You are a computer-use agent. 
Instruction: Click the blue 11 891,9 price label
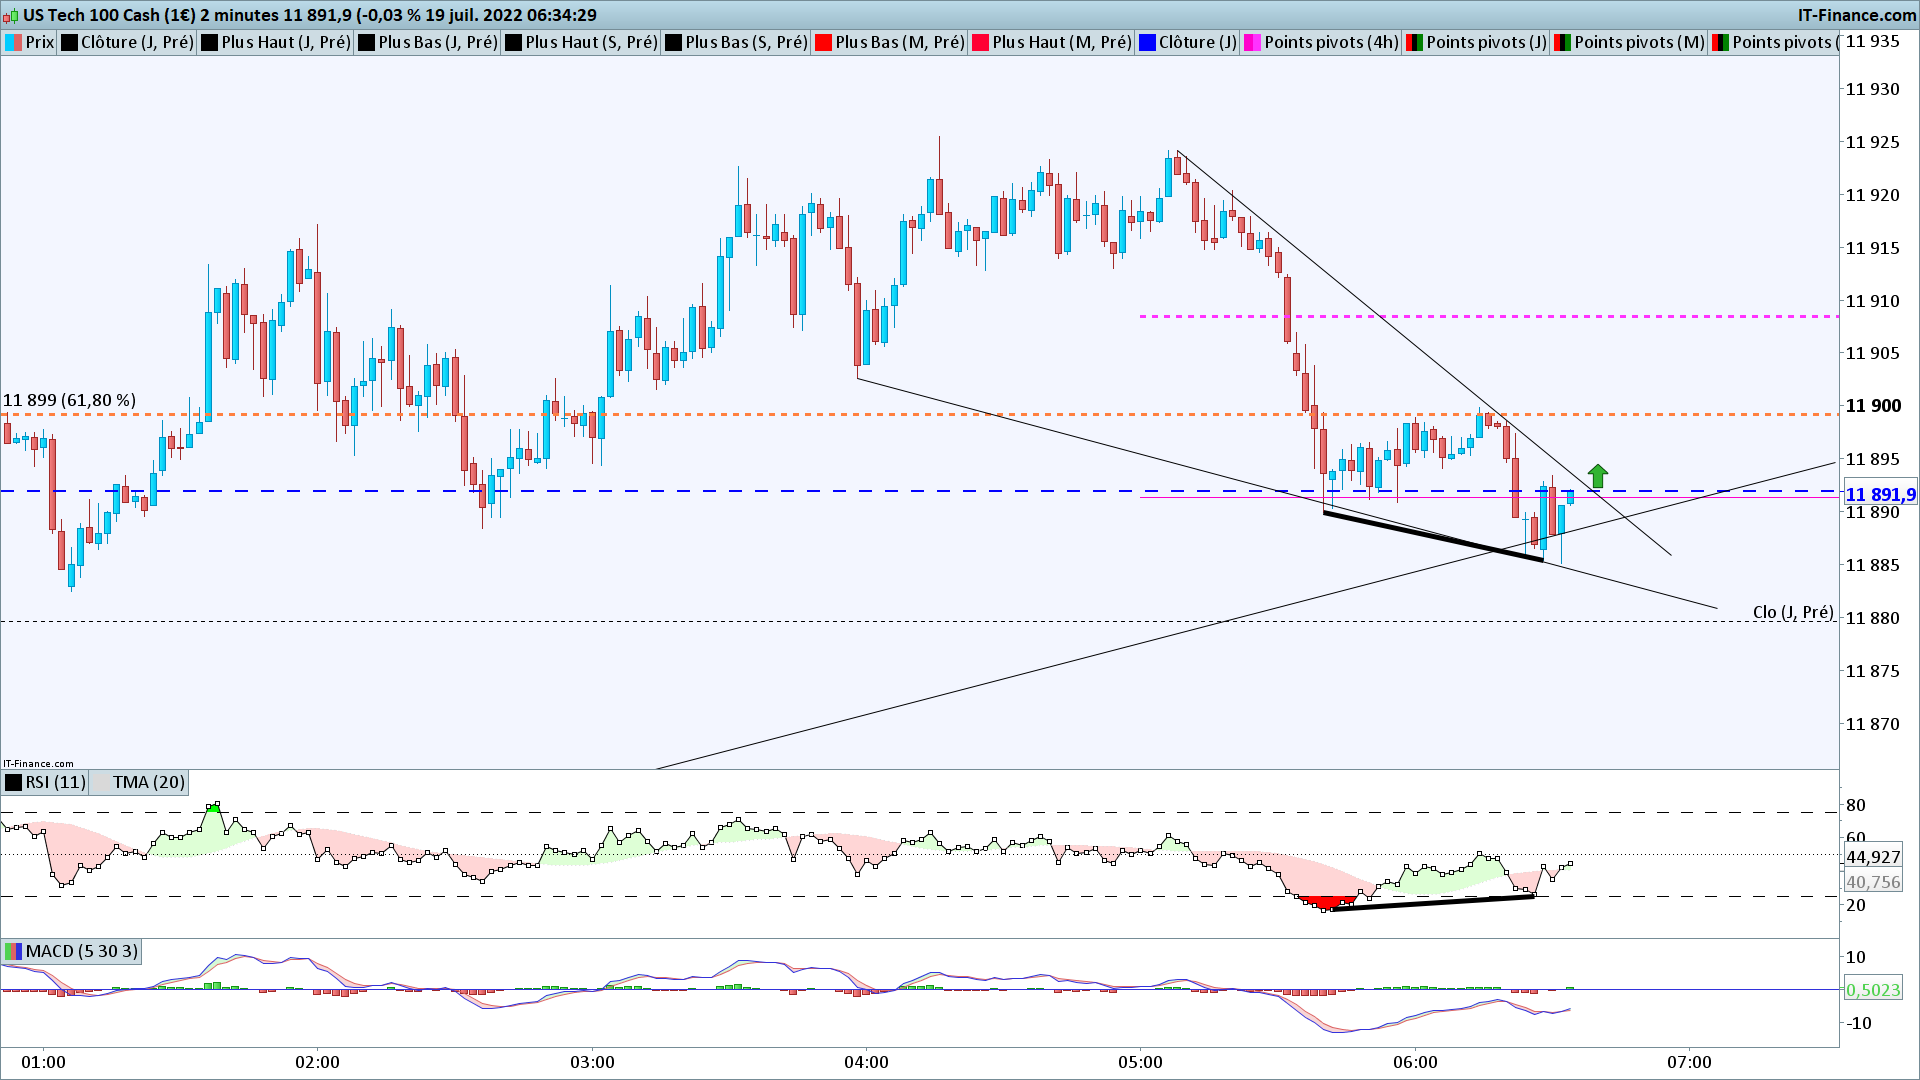tap(1879, 495)
